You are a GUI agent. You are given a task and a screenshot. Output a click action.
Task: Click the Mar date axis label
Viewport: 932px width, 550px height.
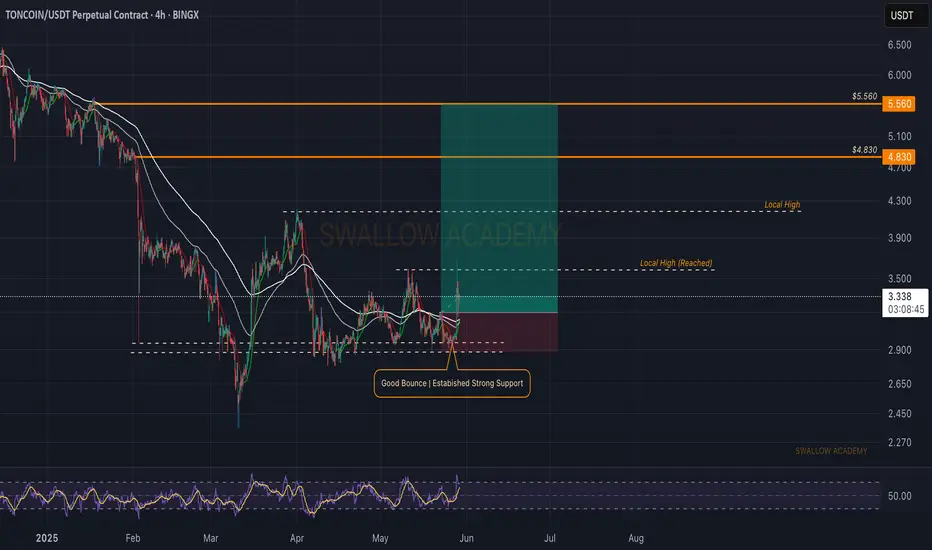(210, 538)
